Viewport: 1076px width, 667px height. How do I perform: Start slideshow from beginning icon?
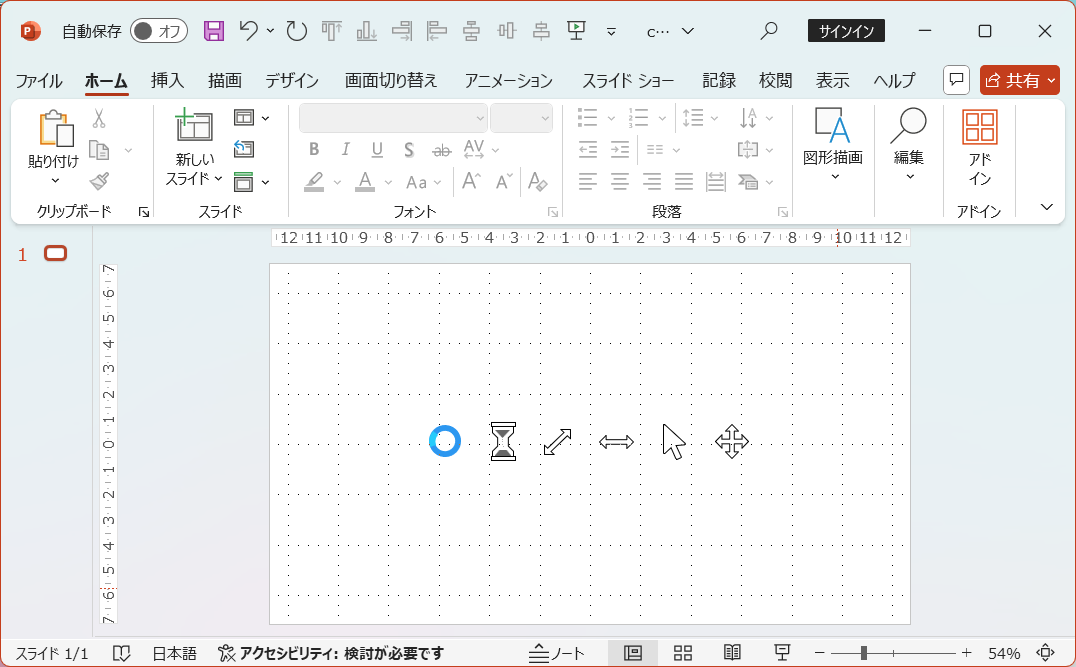575,31
